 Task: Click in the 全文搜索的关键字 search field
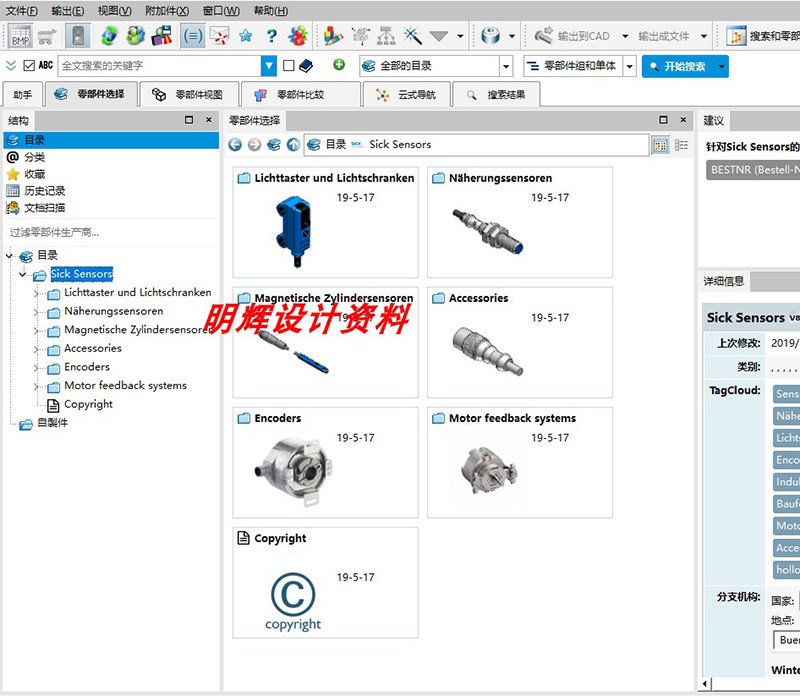tap(159, 66)
